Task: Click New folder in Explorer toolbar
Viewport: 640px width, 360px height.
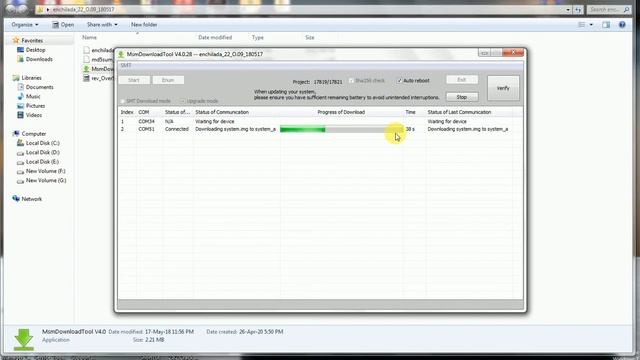Action: click(144, 24)
